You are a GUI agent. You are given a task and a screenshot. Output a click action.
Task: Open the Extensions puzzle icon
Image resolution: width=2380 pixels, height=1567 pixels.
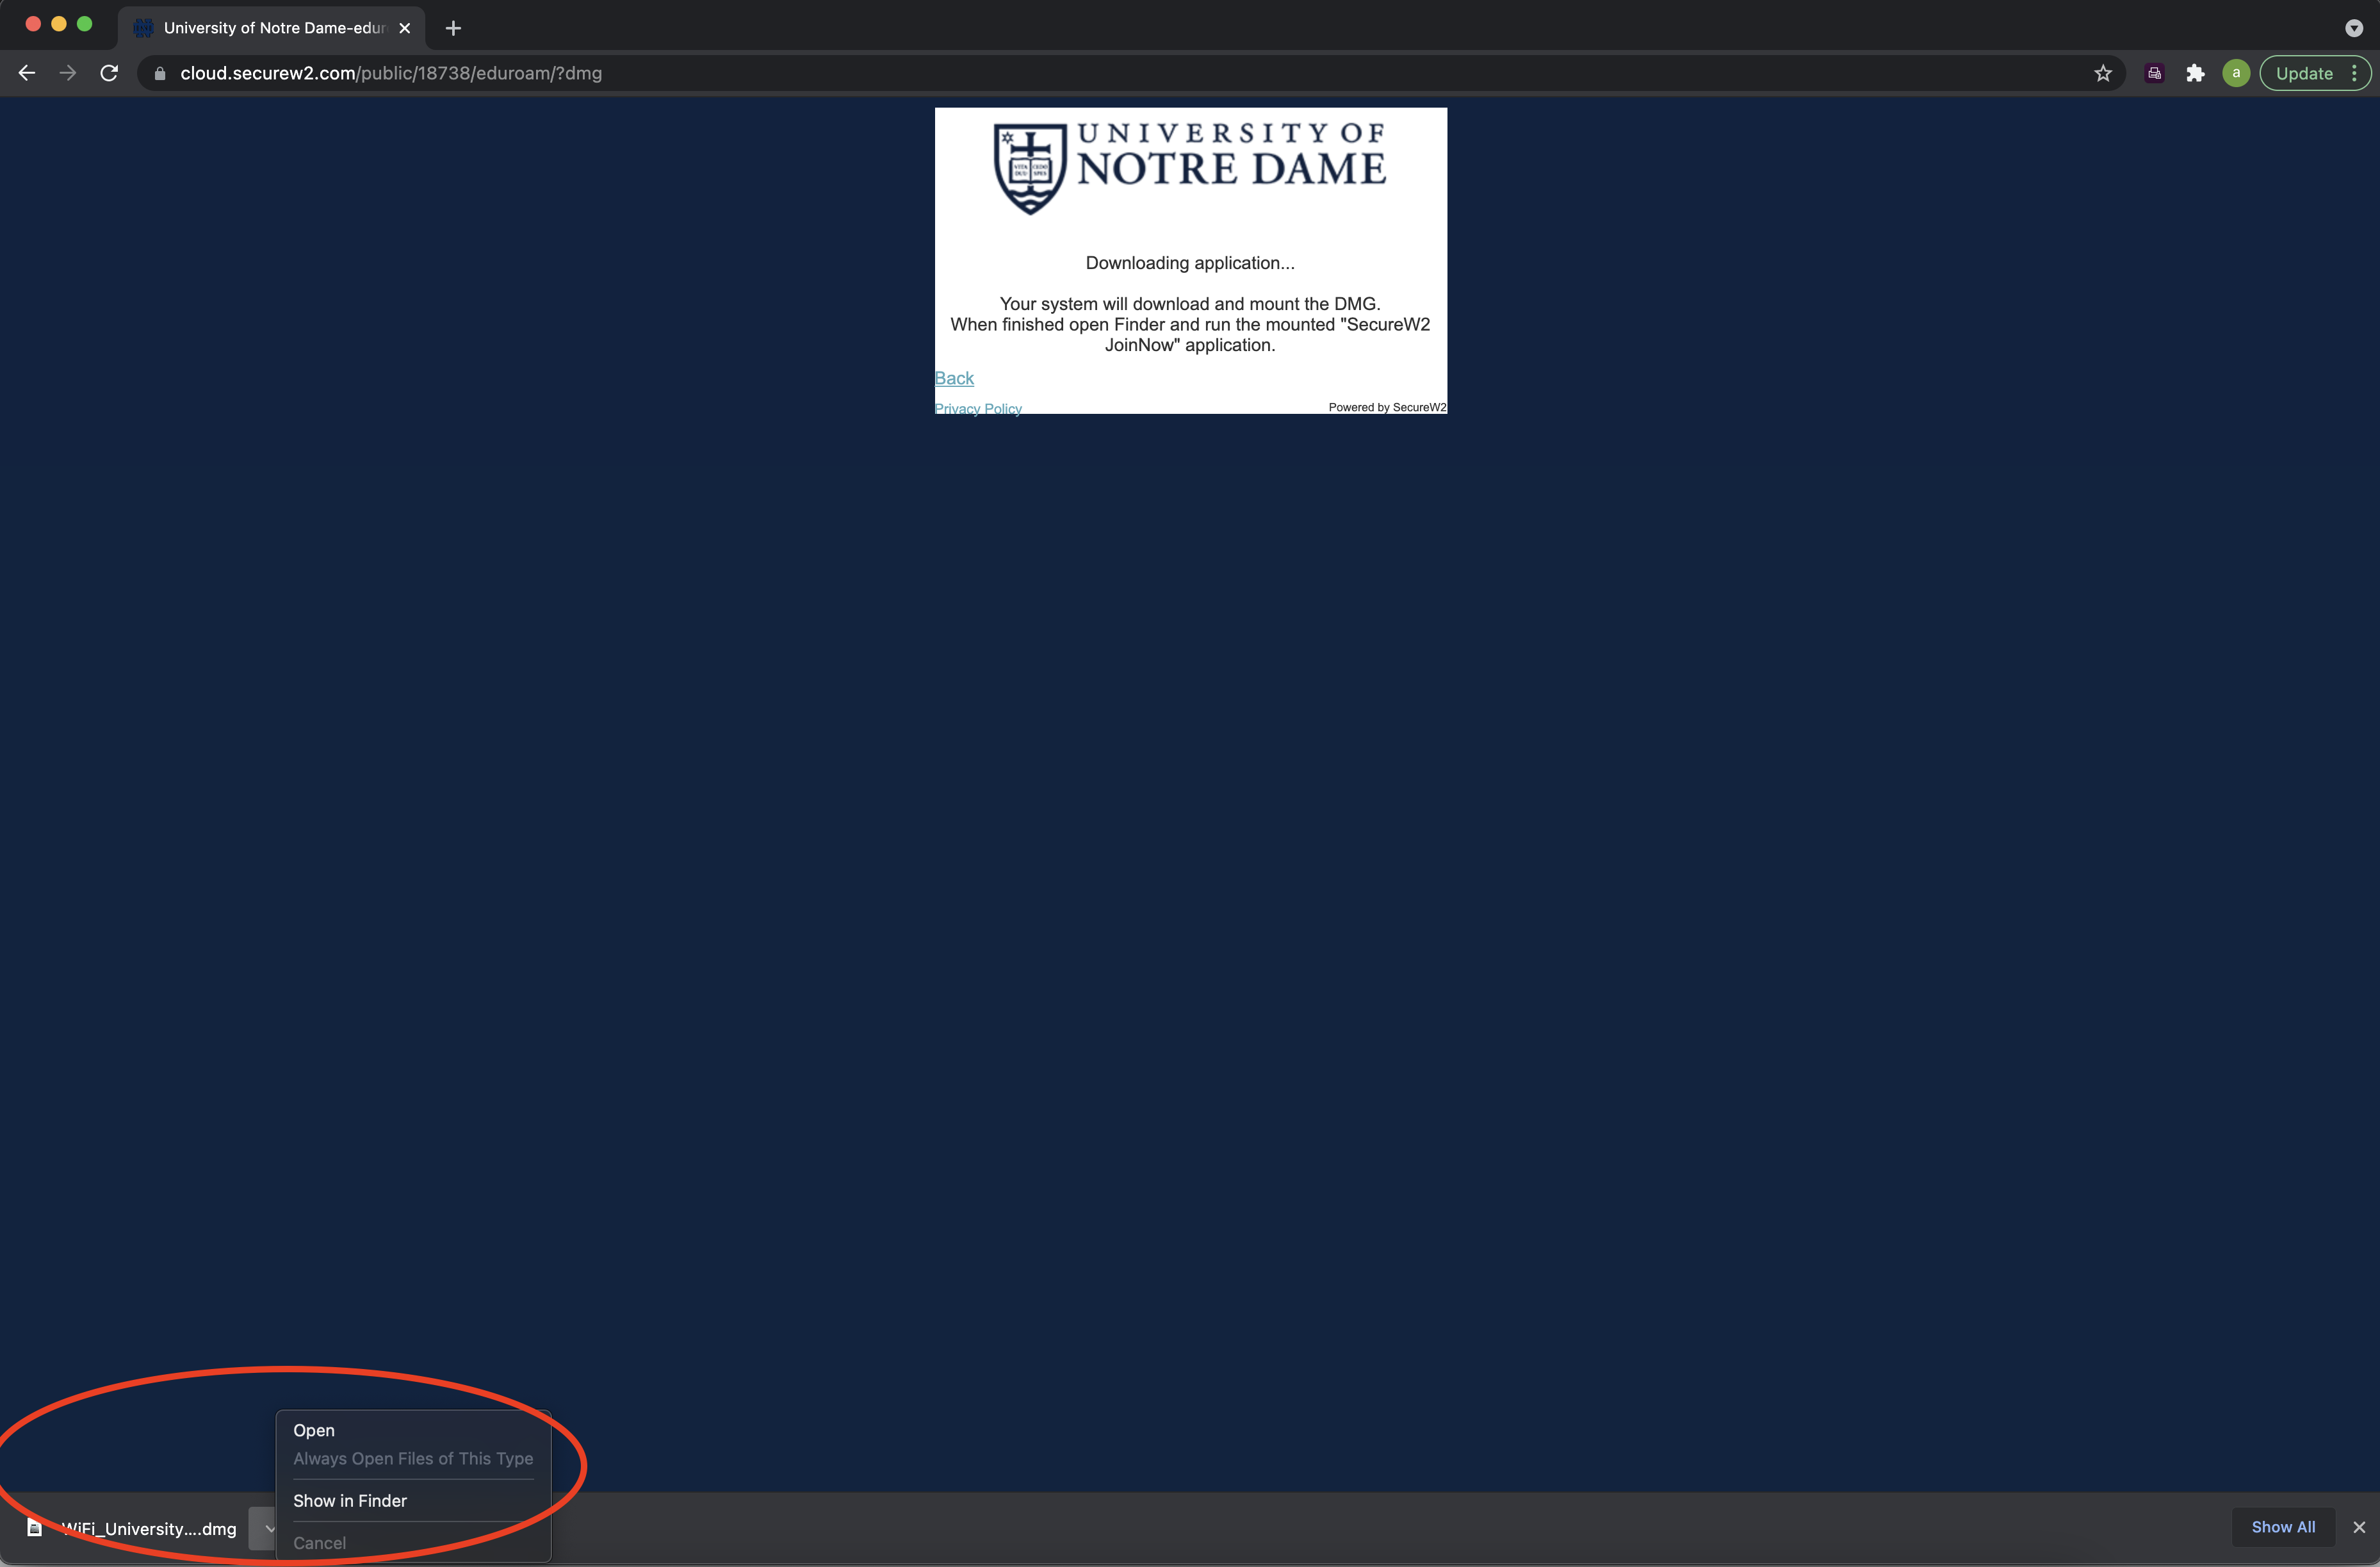pyautogui.click(x=2195, y=73)
